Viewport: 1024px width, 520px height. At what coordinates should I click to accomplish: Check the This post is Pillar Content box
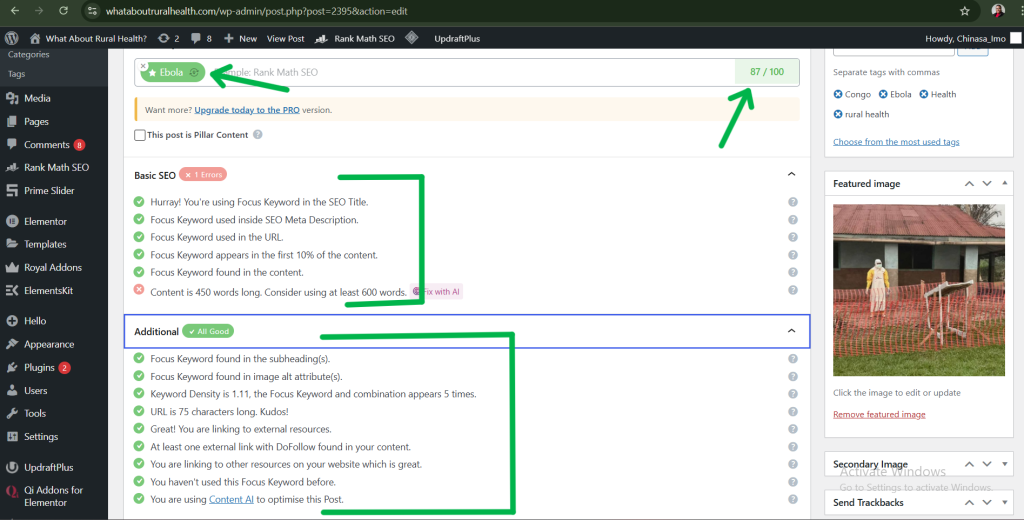[140, 135]
